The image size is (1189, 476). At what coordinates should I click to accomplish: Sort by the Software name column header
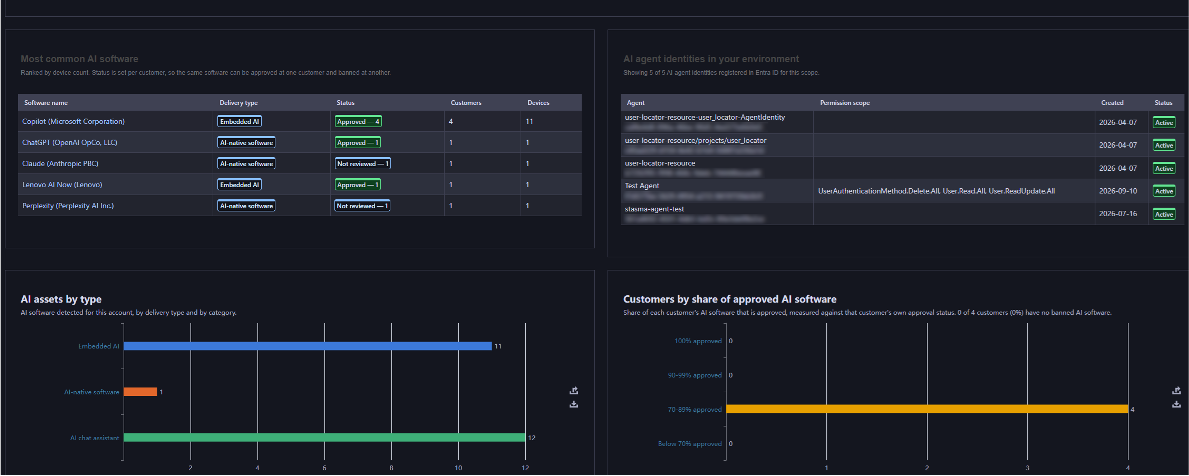46,102
